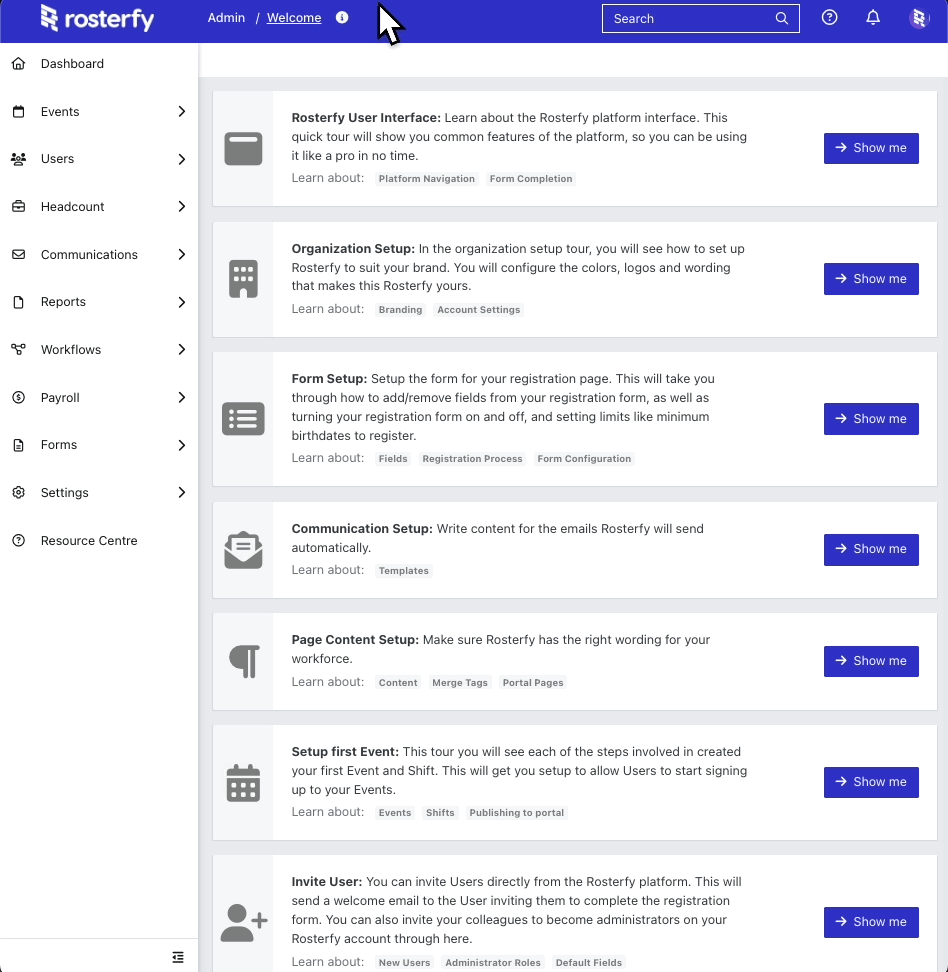Image resolution: width=948 pixels, height=972 pixels.
Task: Click the Communications envelope sidebar icon
Action: point(19,254)
